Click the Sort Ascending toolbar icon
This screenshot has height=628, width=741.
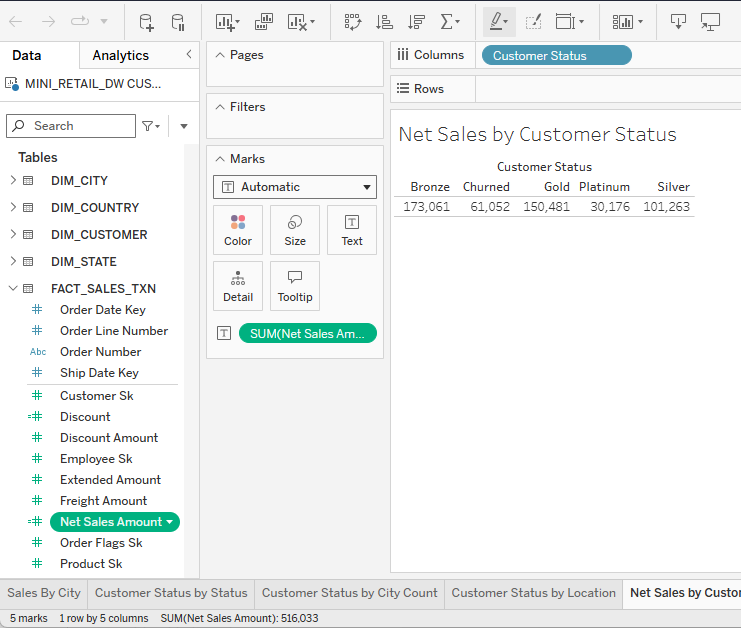point(384,21)
